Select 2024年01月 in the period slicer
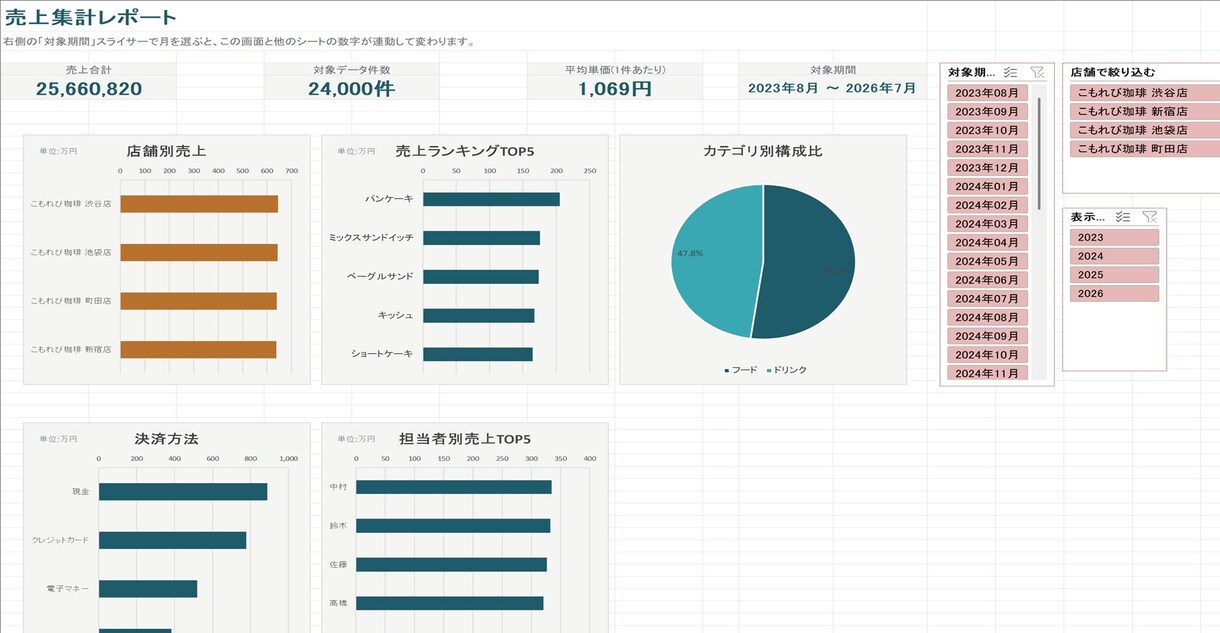This screenshot has height=633, width=1220. coord(987,186)
